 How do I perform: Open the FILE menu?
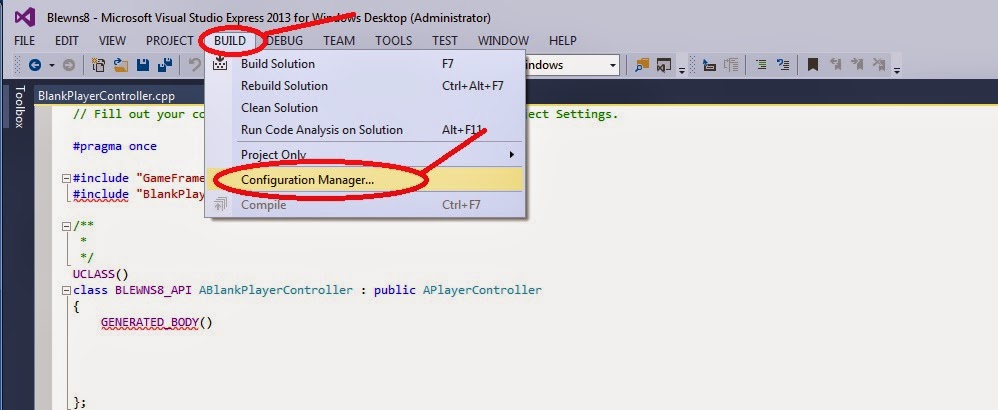(x=24, y=41)
